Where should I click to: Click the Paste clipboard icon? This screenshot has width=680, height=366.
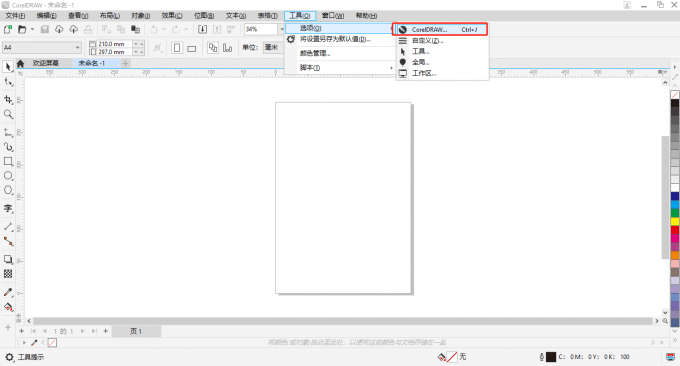point(135,29)
